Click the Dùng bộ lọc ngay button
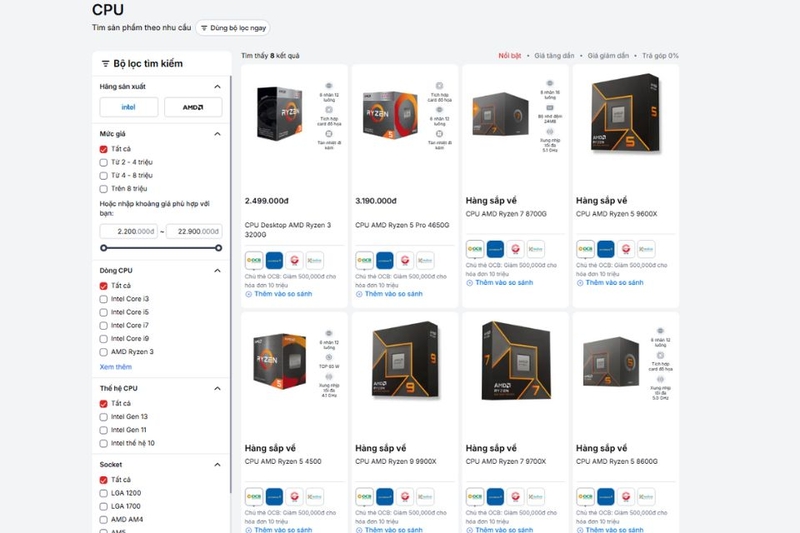 pyautogui.click(x=233, y=28)
